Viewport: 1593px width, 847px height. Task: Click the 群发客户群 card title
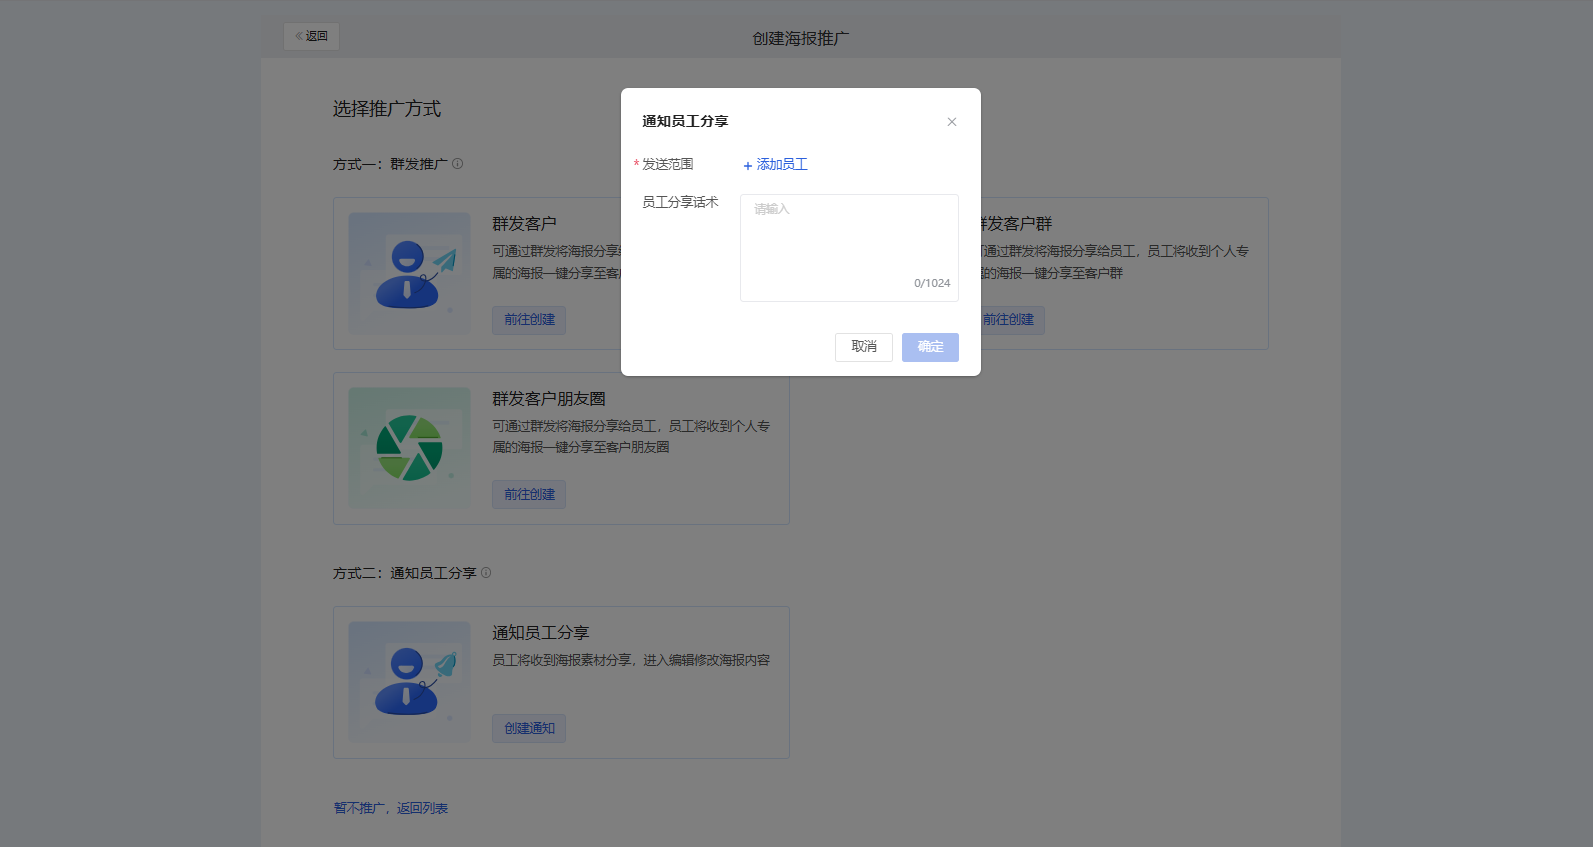coord(1017,224)
